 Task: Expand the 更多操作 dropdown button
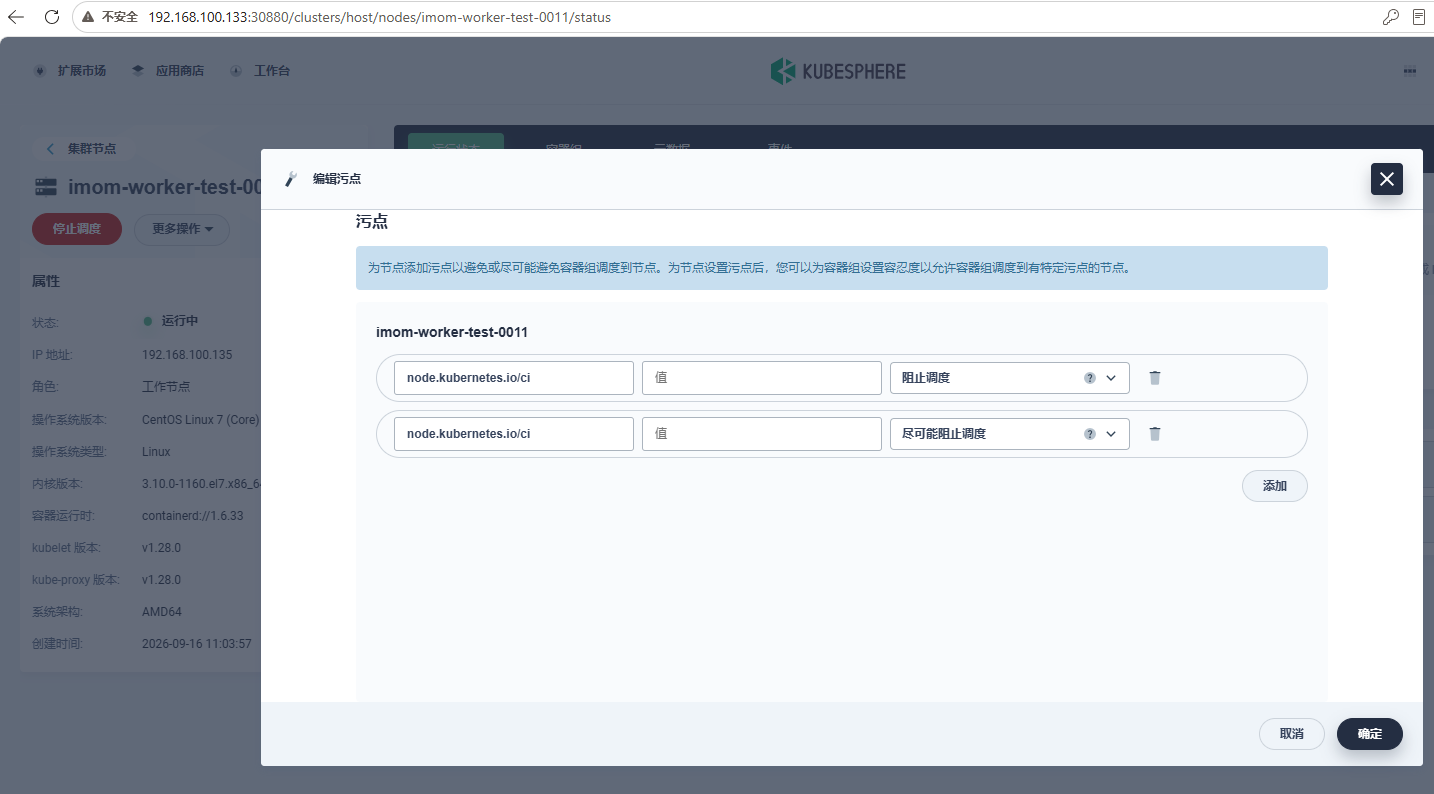point(182,229)
